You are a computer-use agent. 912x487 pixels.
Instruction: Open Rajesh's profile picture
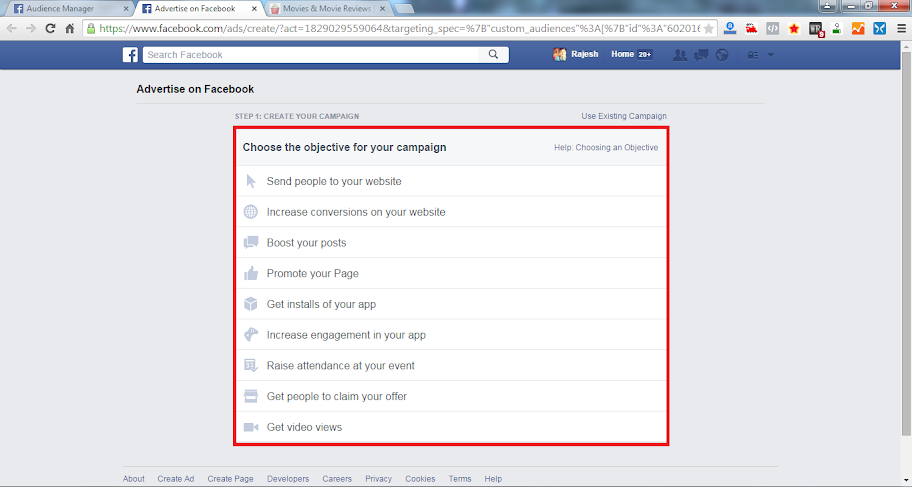click(x=560, y=55)
